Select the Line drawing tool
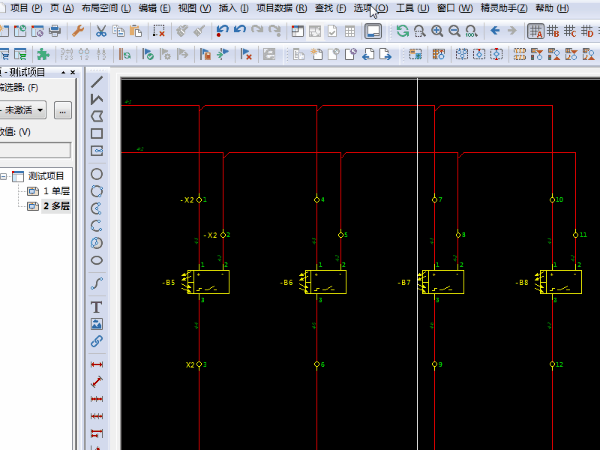The height and width of the screenshot is (450, 600). point(97,82)
